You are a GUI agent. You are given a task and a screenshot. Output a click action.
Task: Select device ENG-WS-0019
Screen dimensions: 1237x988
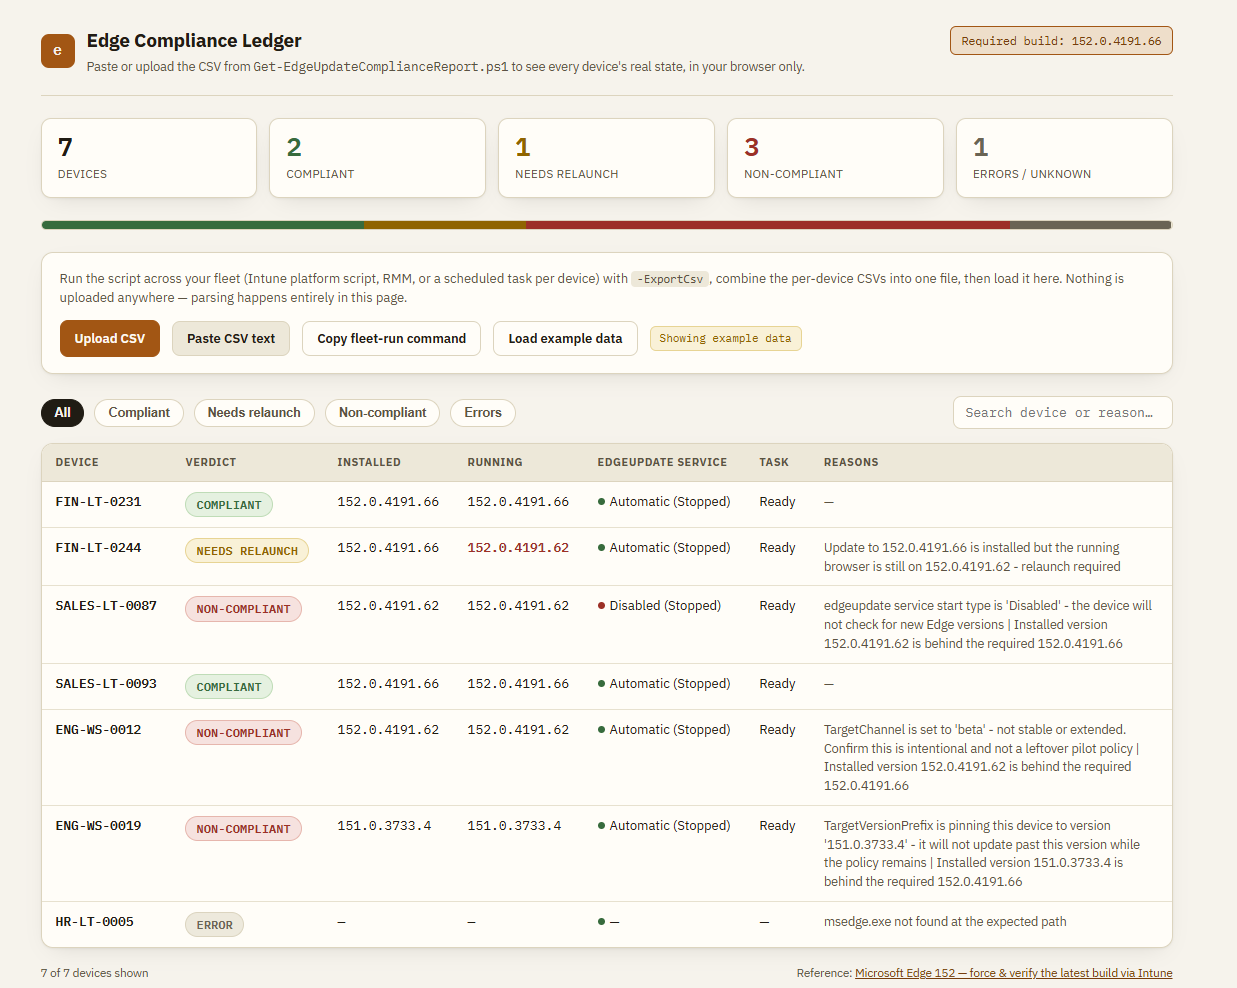coord(98,826)
